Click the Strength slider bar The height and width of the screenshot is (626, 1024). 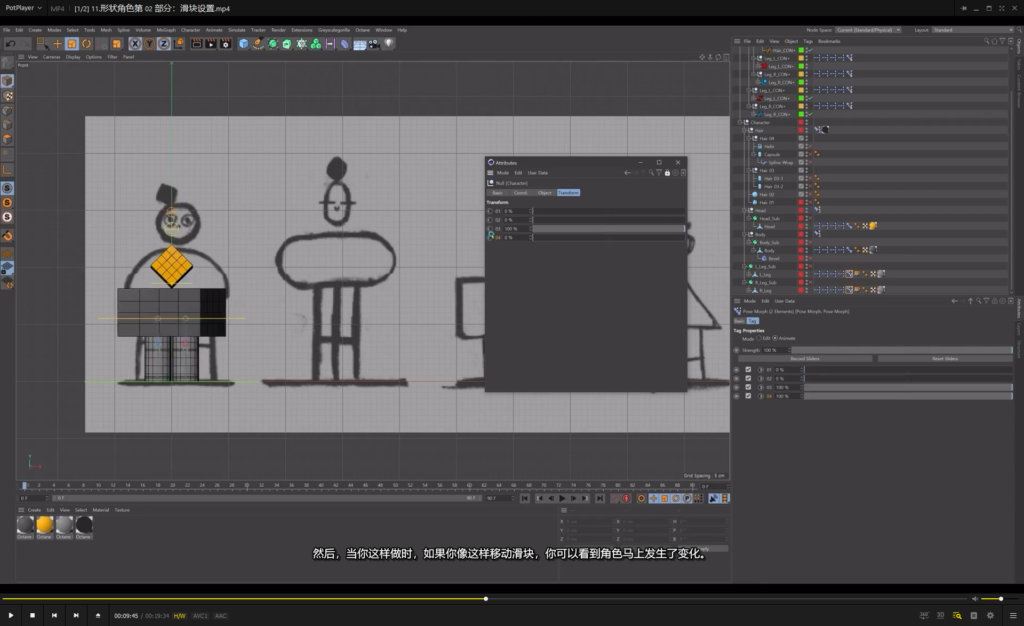tap(900, 350)
